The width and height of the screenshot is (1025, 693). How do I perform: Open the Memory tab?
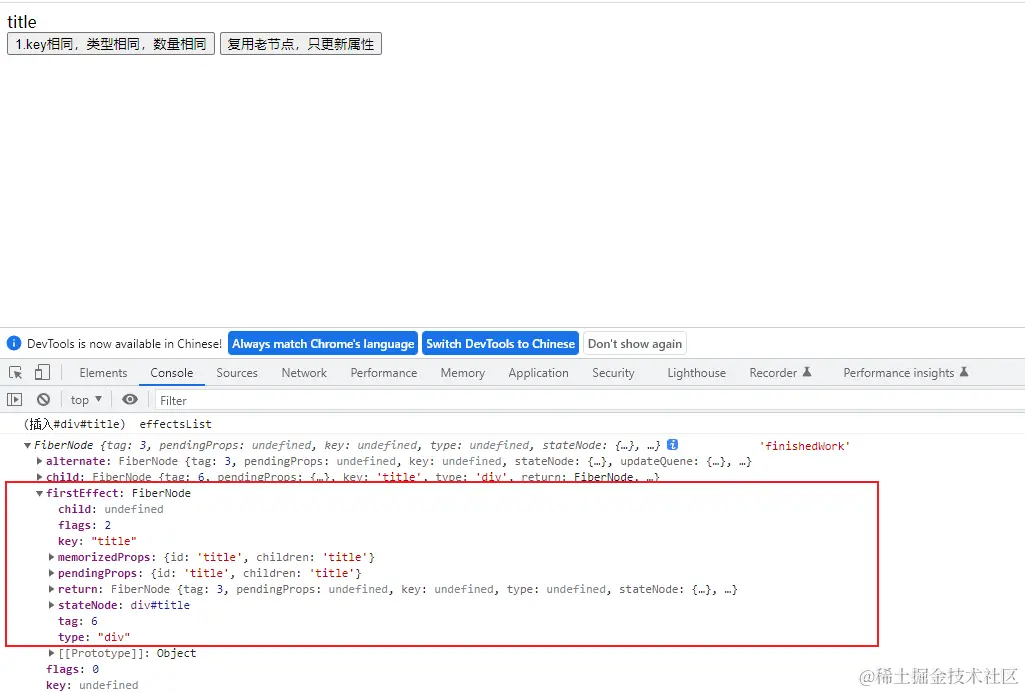pyautogui.click(x=463, y=373)
